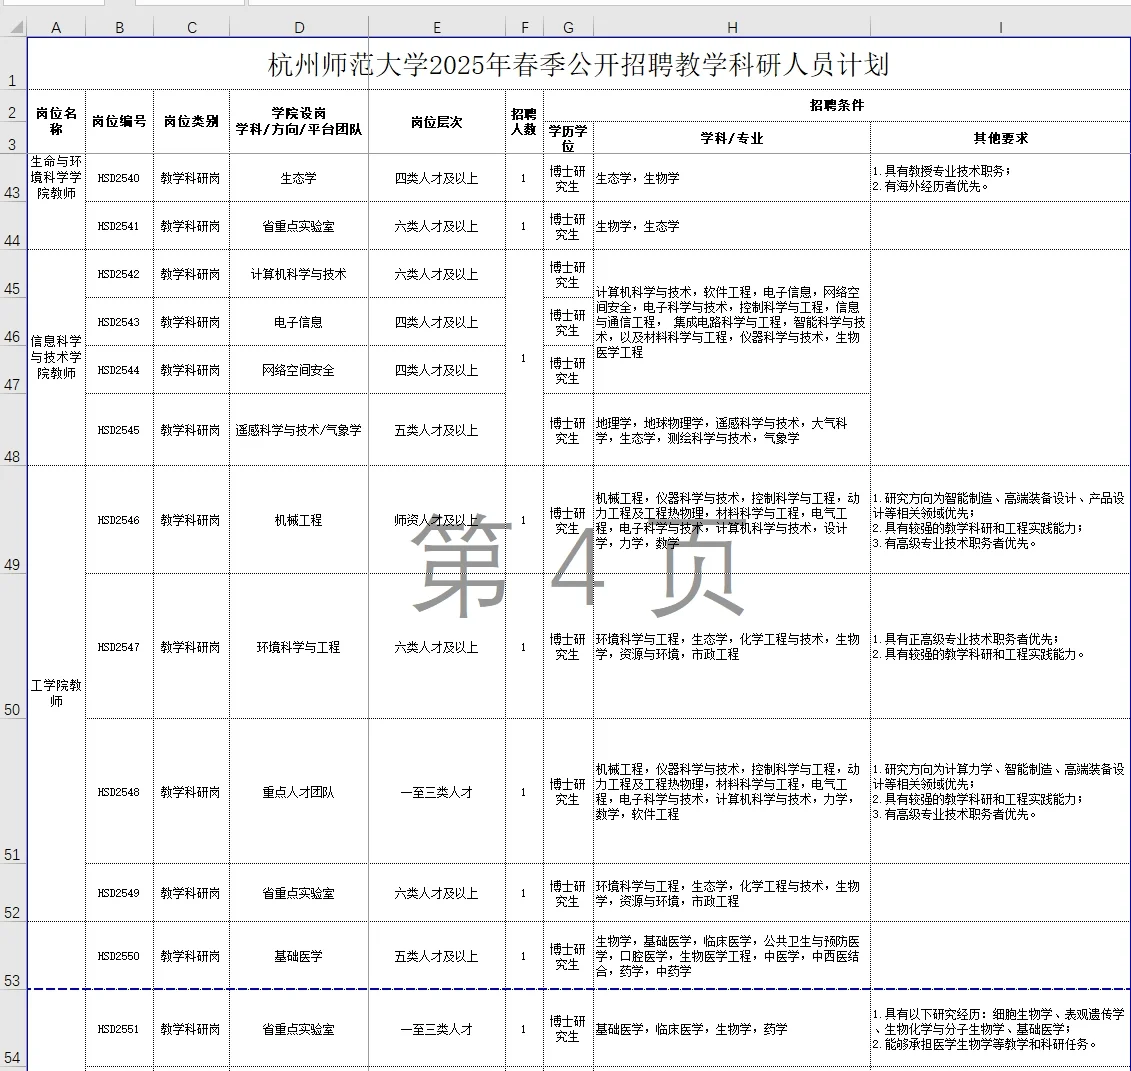Select the cell reading only 机械工程
Image resolution: width=1131 pixels, height=1071 pixels.
pos(299,520)
